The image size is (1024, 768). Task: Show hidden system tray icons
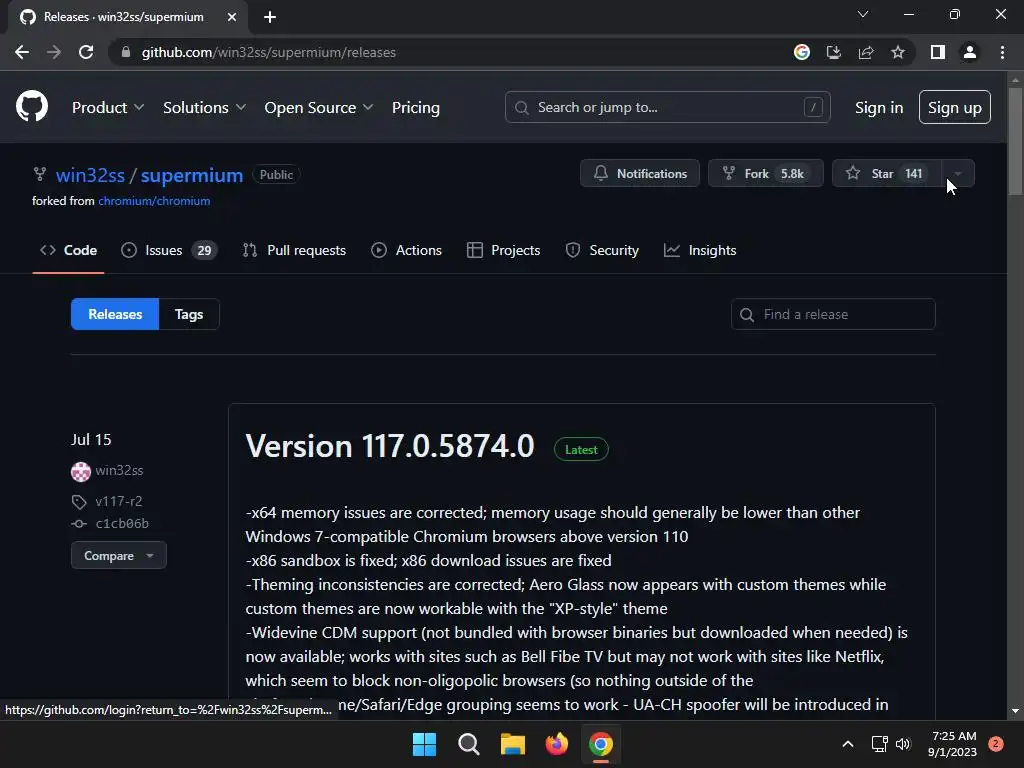click(848, 744)
